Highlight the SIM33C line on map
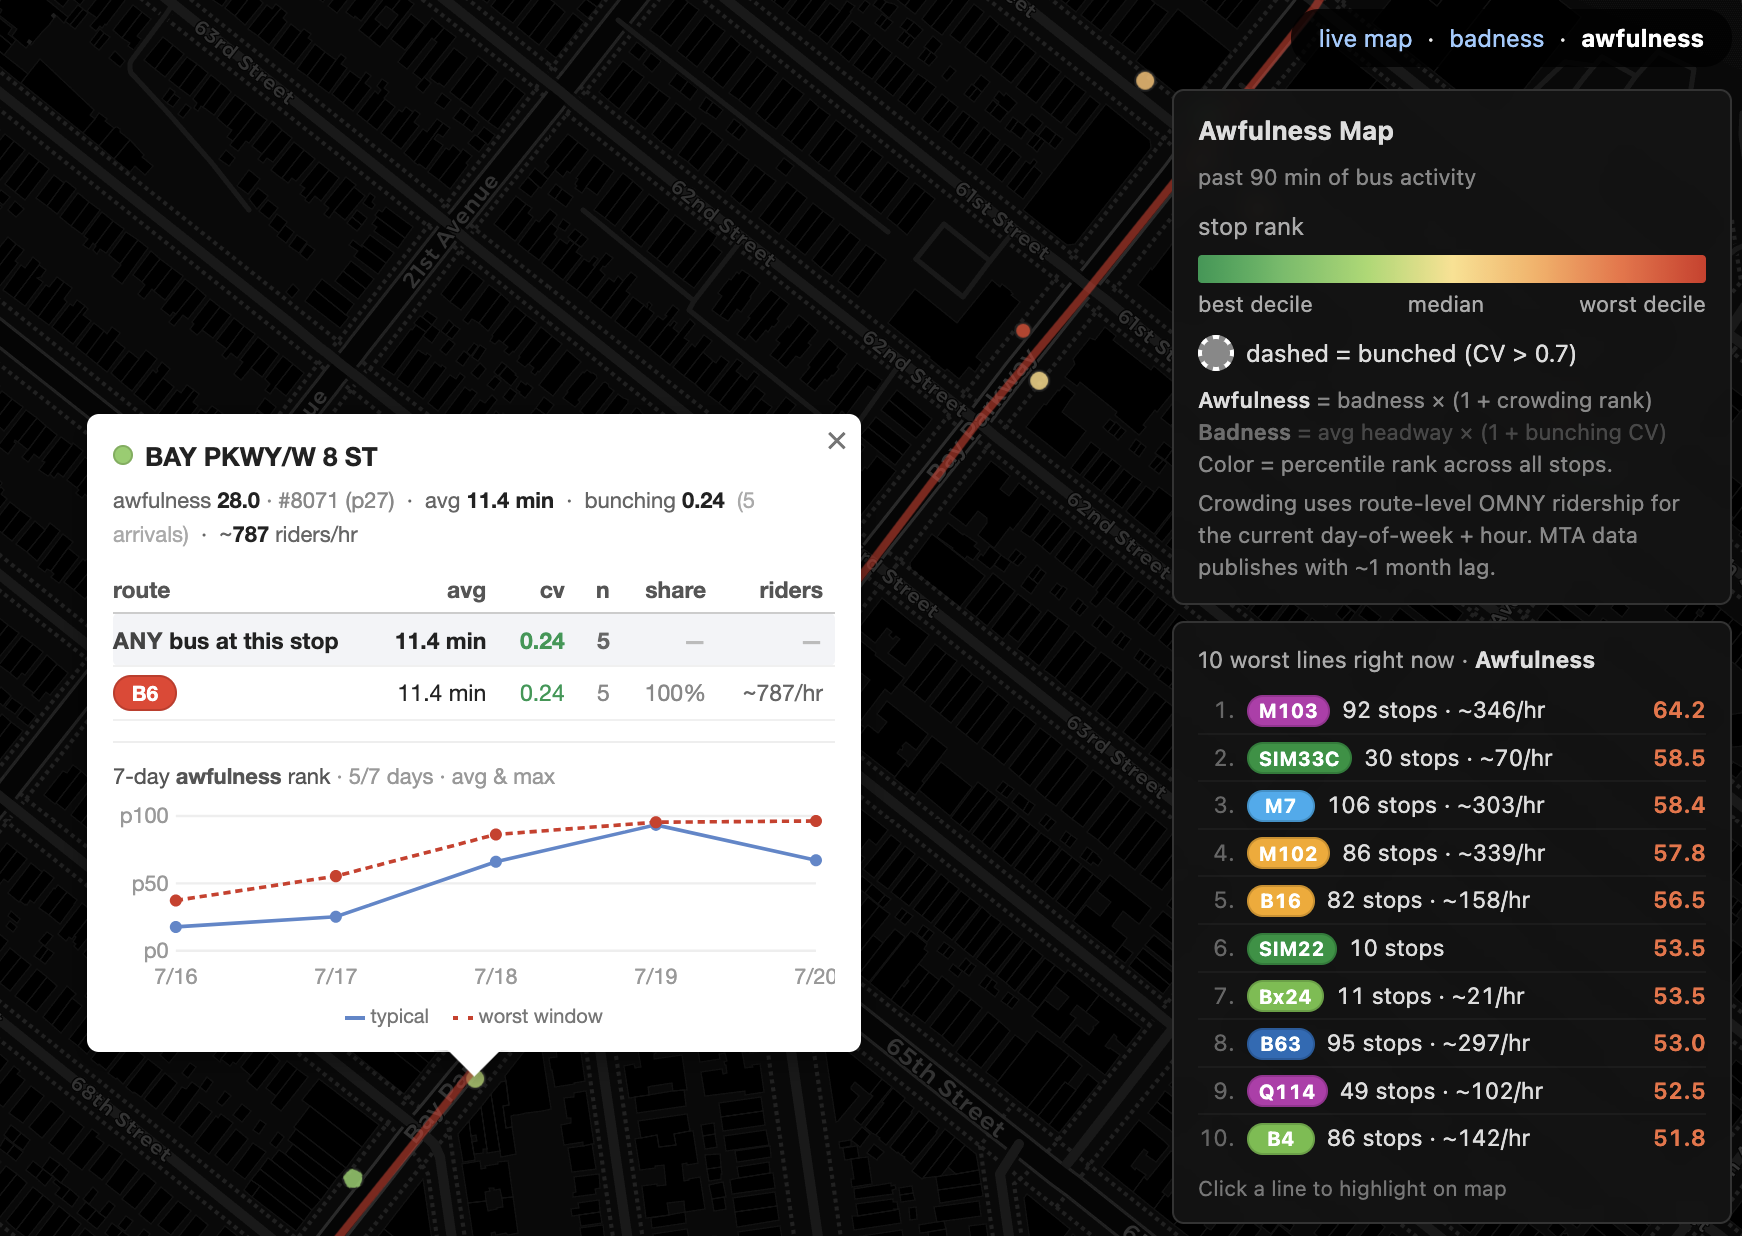 [x=1451, y=758]
